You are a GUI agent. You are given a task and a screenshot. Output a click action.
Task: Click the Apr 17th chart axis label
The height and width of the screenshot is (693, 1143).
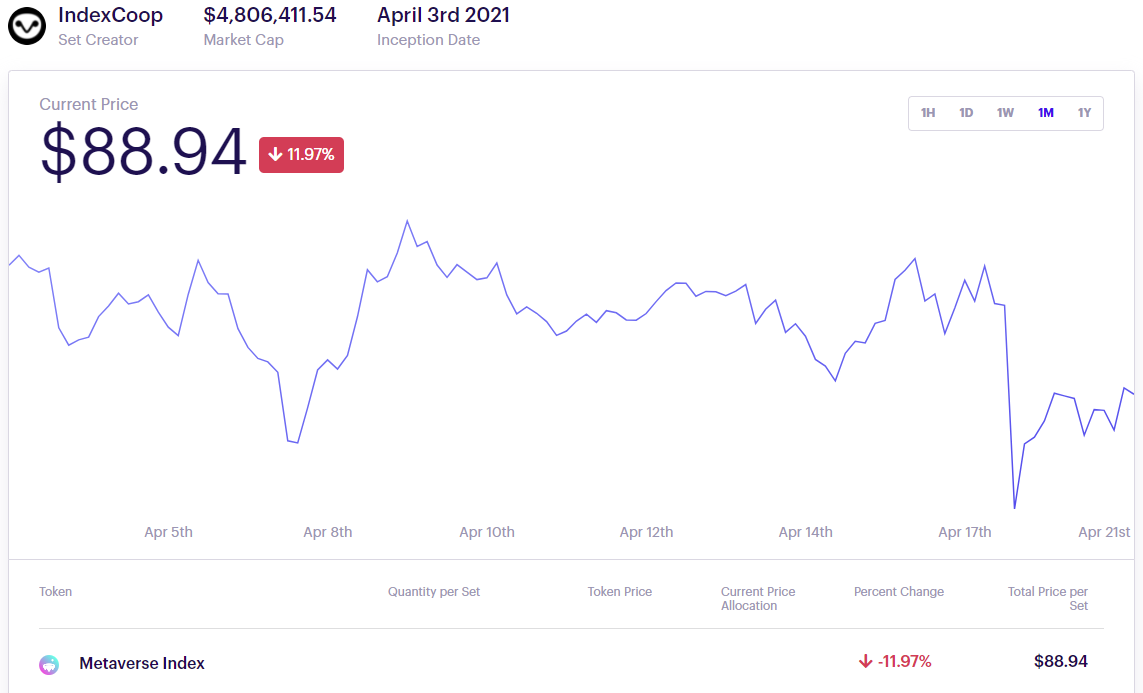click(965, 532)
